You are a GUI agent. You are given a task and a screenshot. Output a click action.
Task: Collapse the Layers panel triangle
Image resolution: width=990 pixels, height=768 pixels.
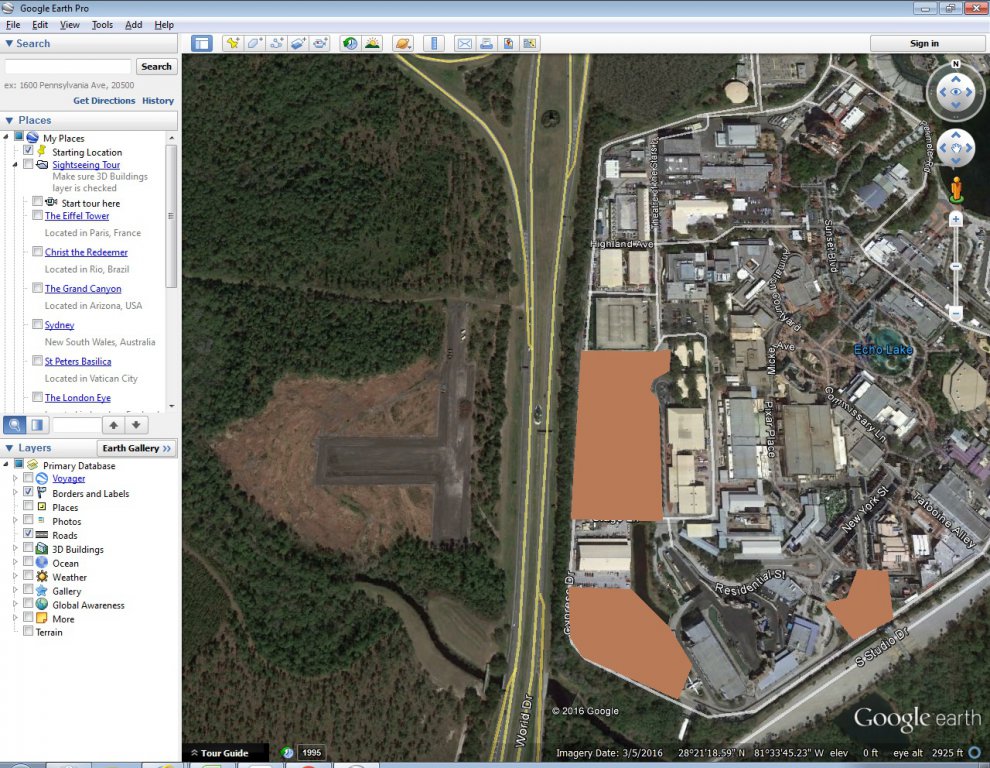coord(9,448)
